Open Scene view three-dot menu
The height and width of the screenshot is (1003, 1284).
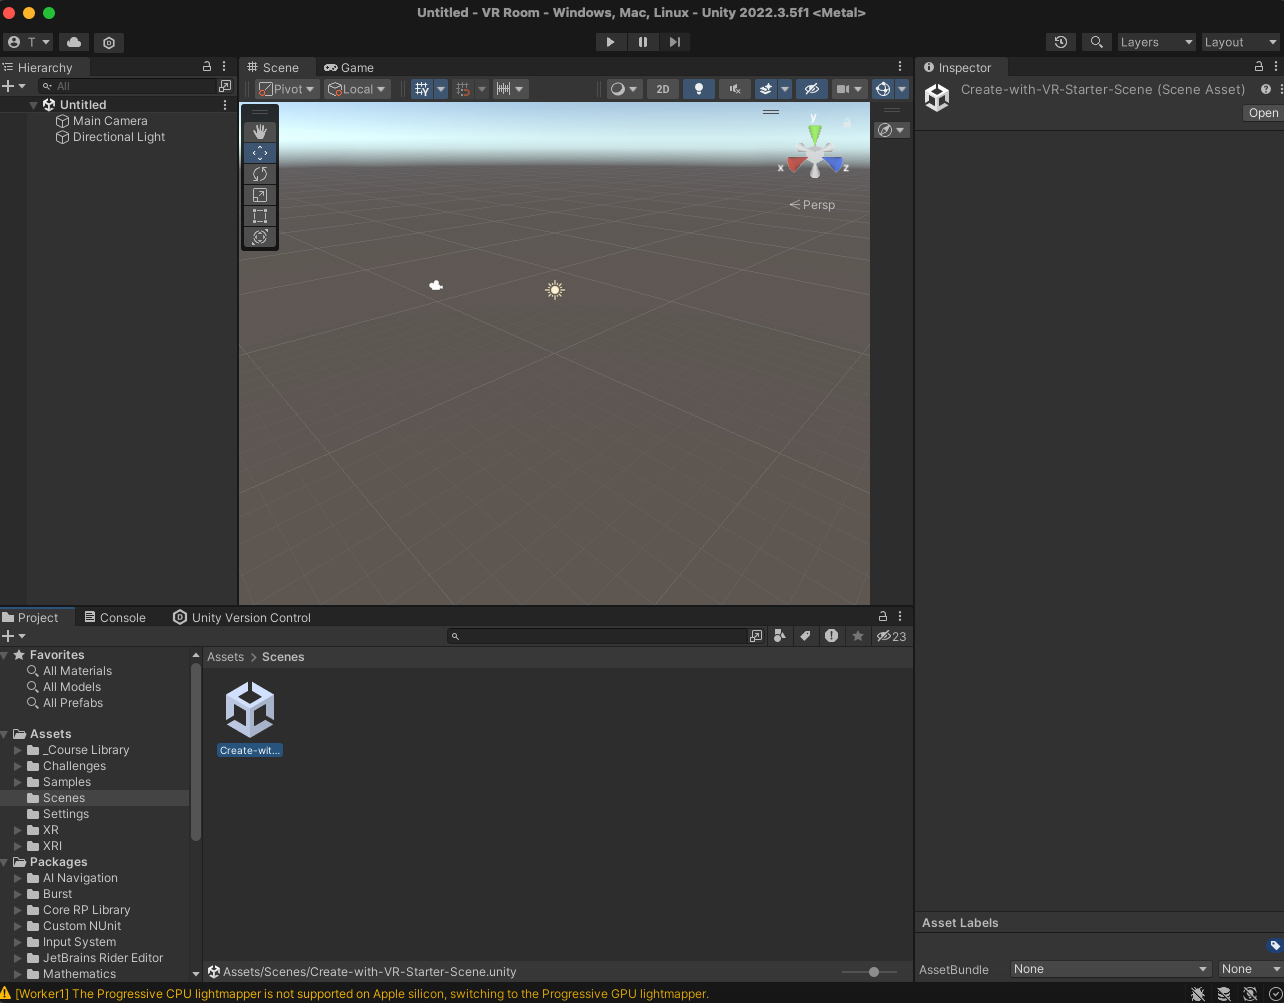pos(900,66)
